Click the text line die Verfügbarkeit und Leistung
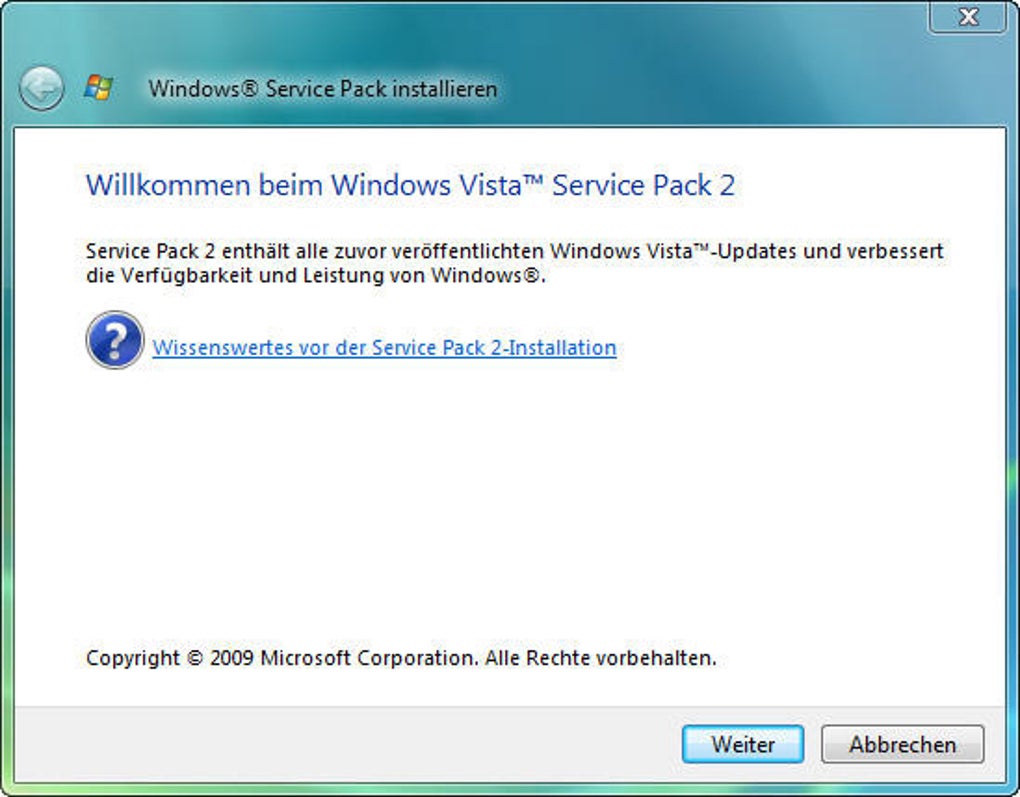 tap(316, 276)
